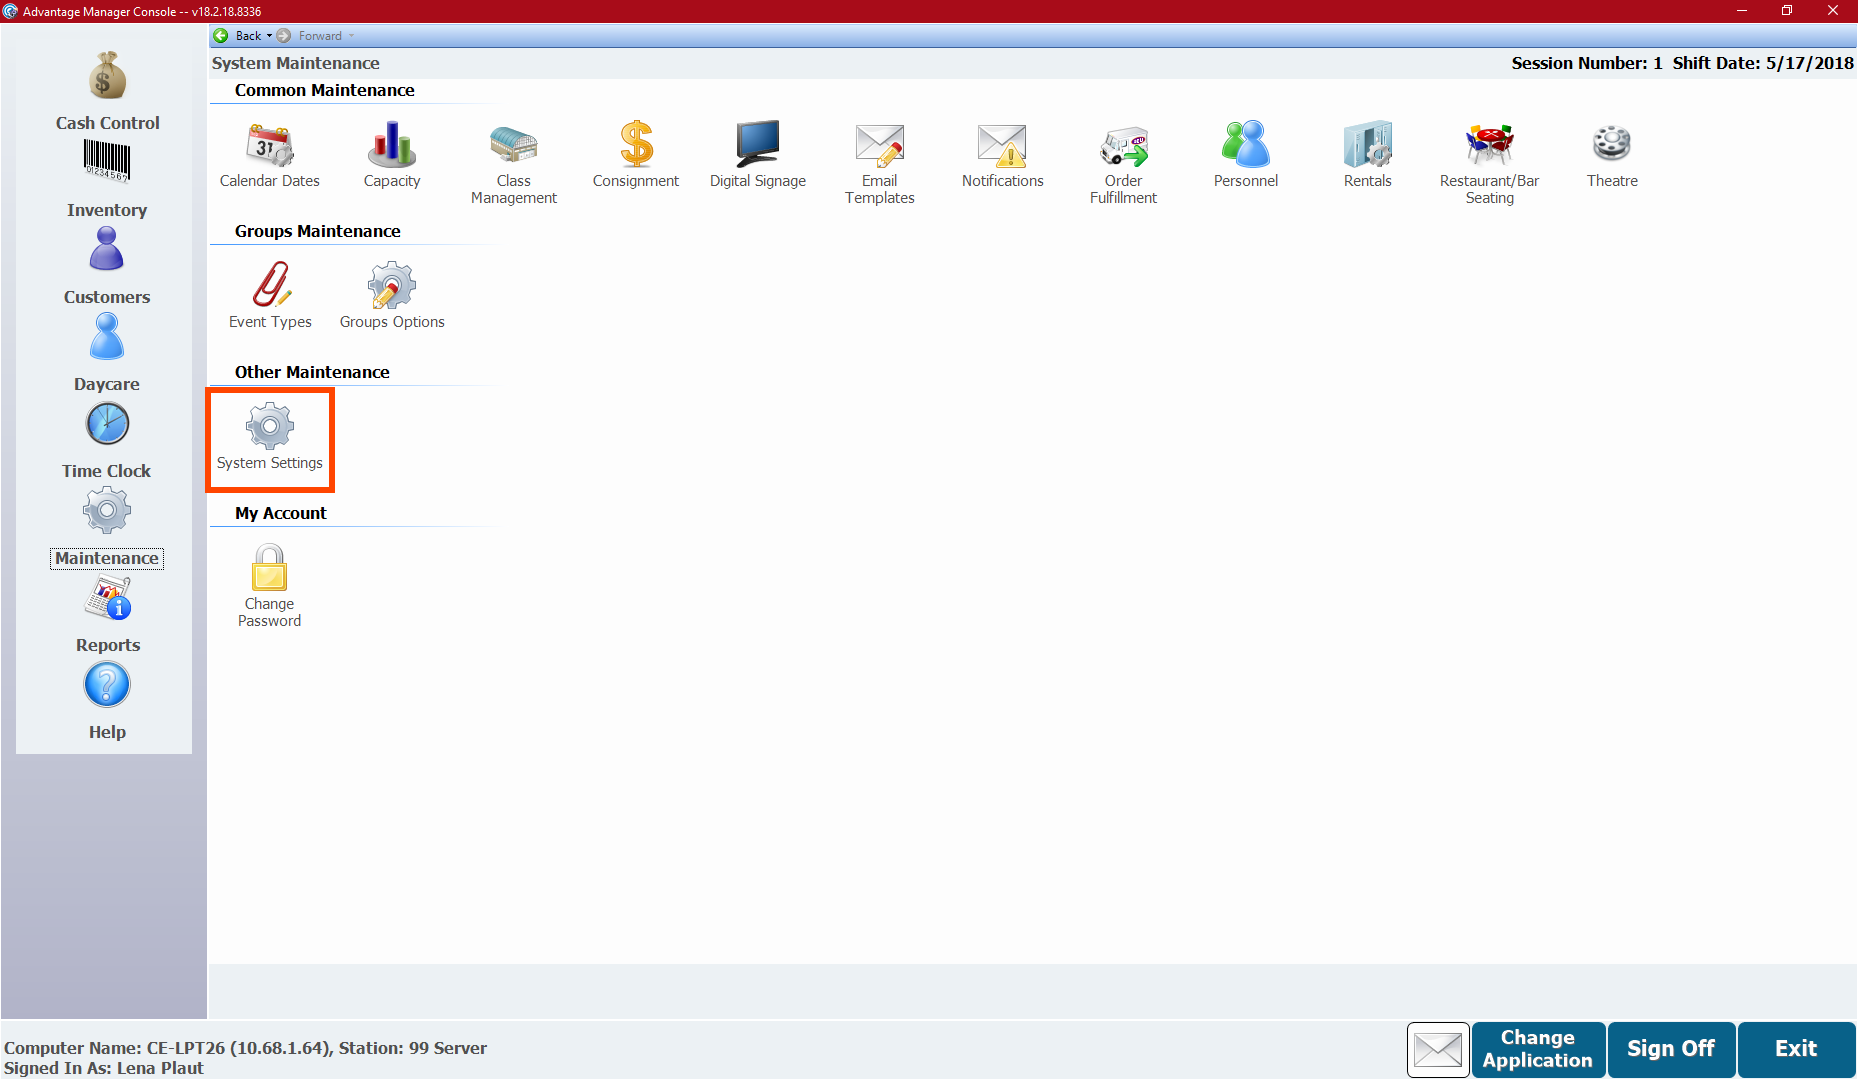
Task: Expand the Forward button history dropdown
Action: [x=352, y=36]
